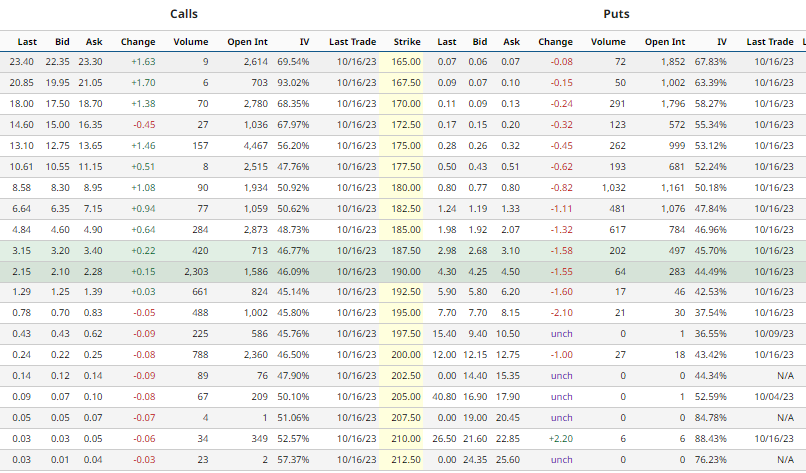Click put IV 84.78%

tap(710, 419)
